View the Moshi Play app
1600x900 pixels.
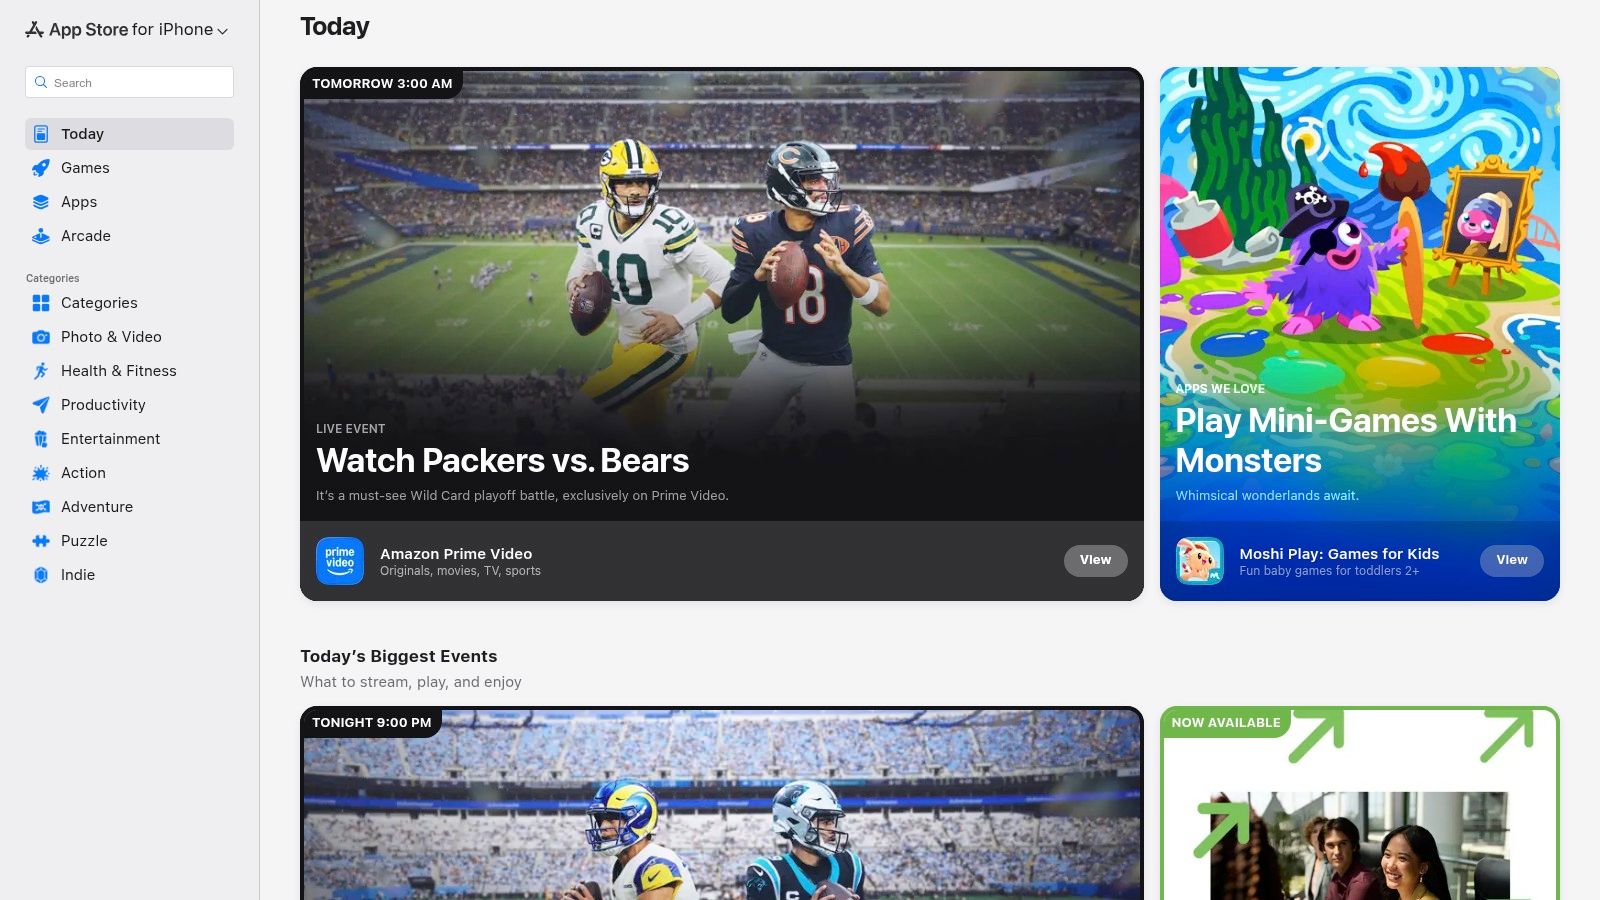point(1511,560)
